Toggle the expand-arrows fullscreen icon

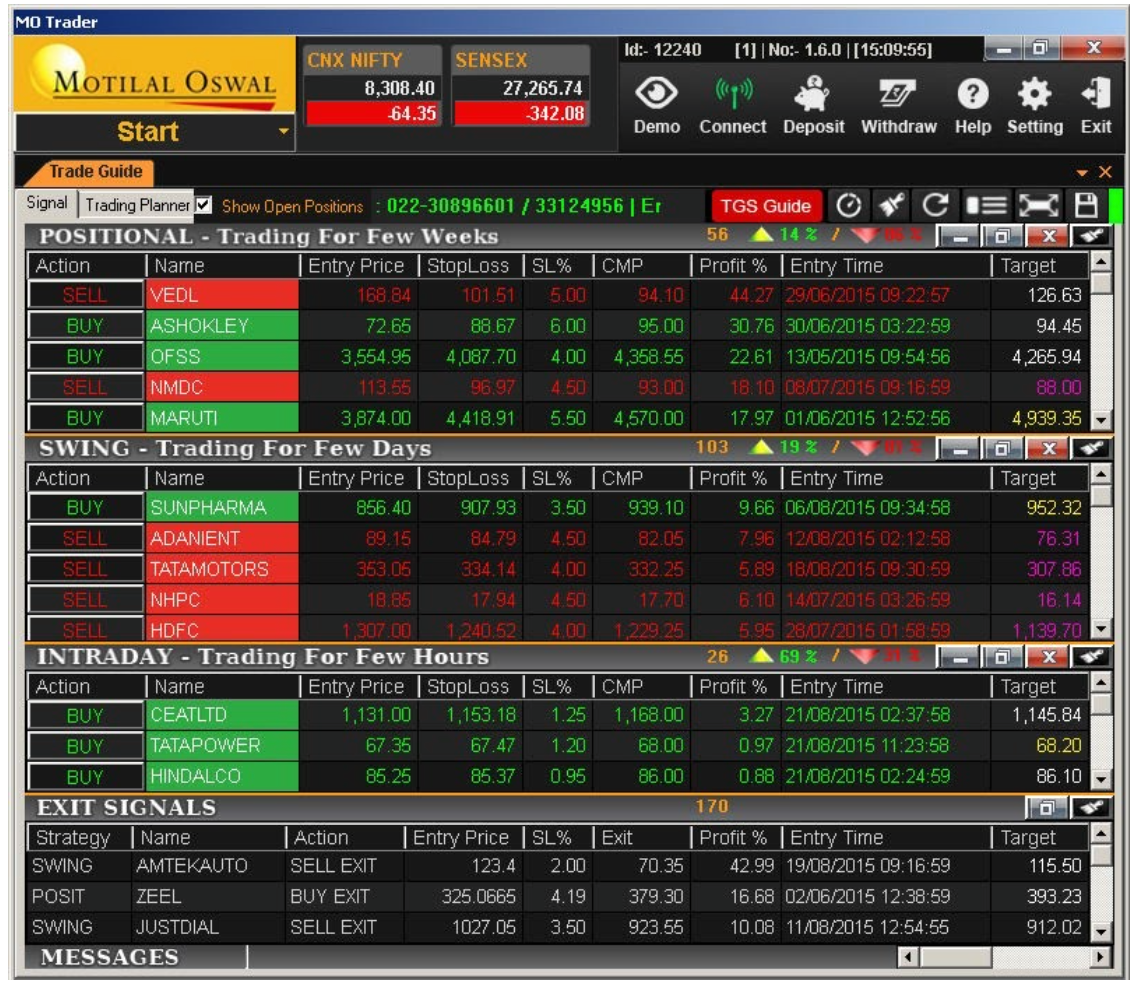tap(1037, 206)
